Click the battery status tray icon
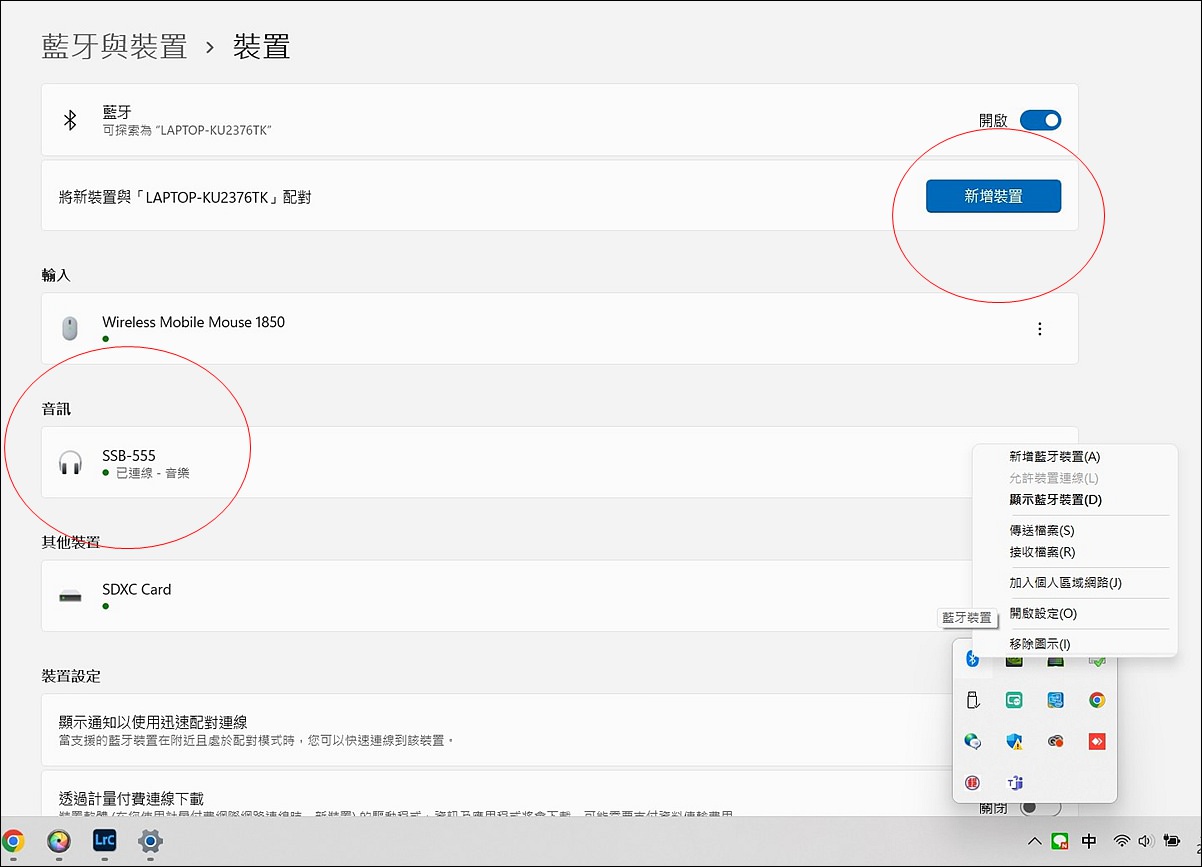Screen dimensions: 1202x867 point(1171,841)
